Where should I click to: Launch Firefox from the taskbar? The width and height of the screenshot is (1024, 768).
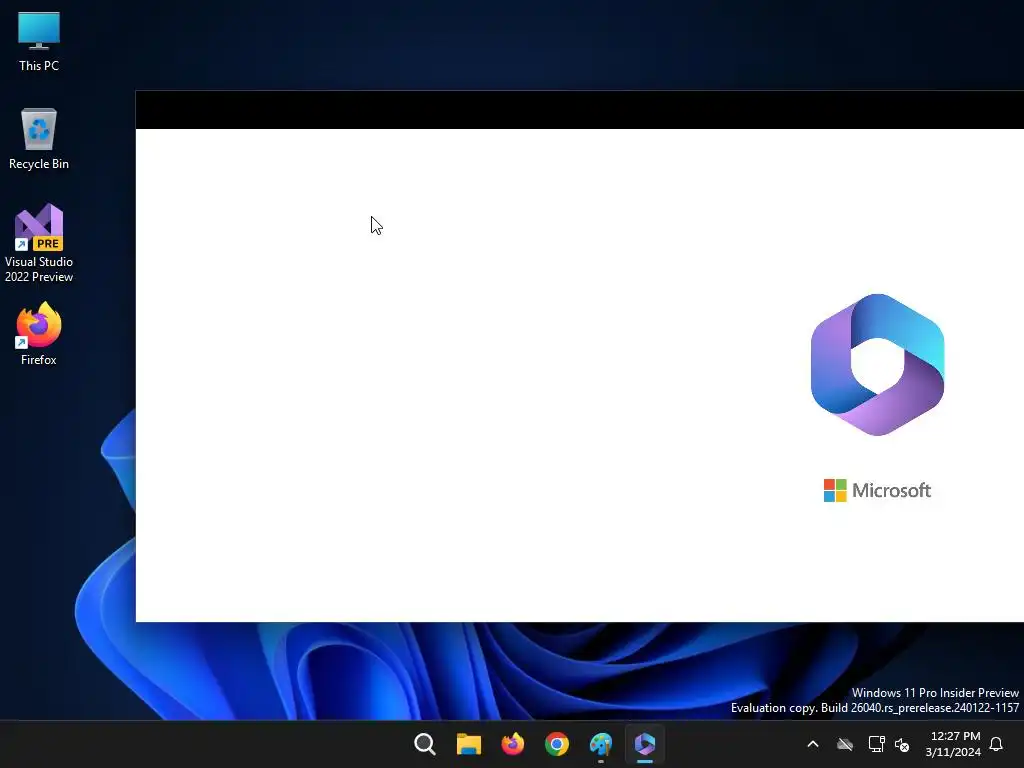[x=513, y=744]
